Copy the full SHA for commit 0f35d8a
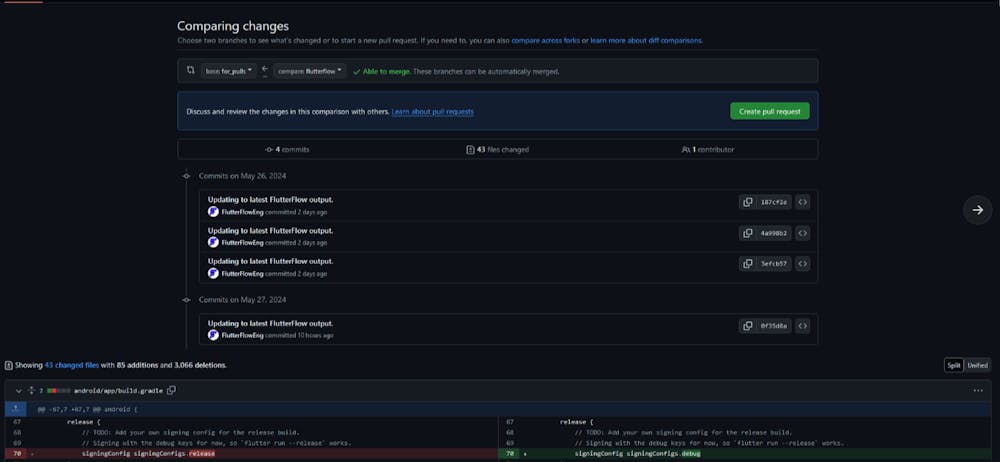The width and height of the screenshot is (1000, 462). [x=746, y=325]
